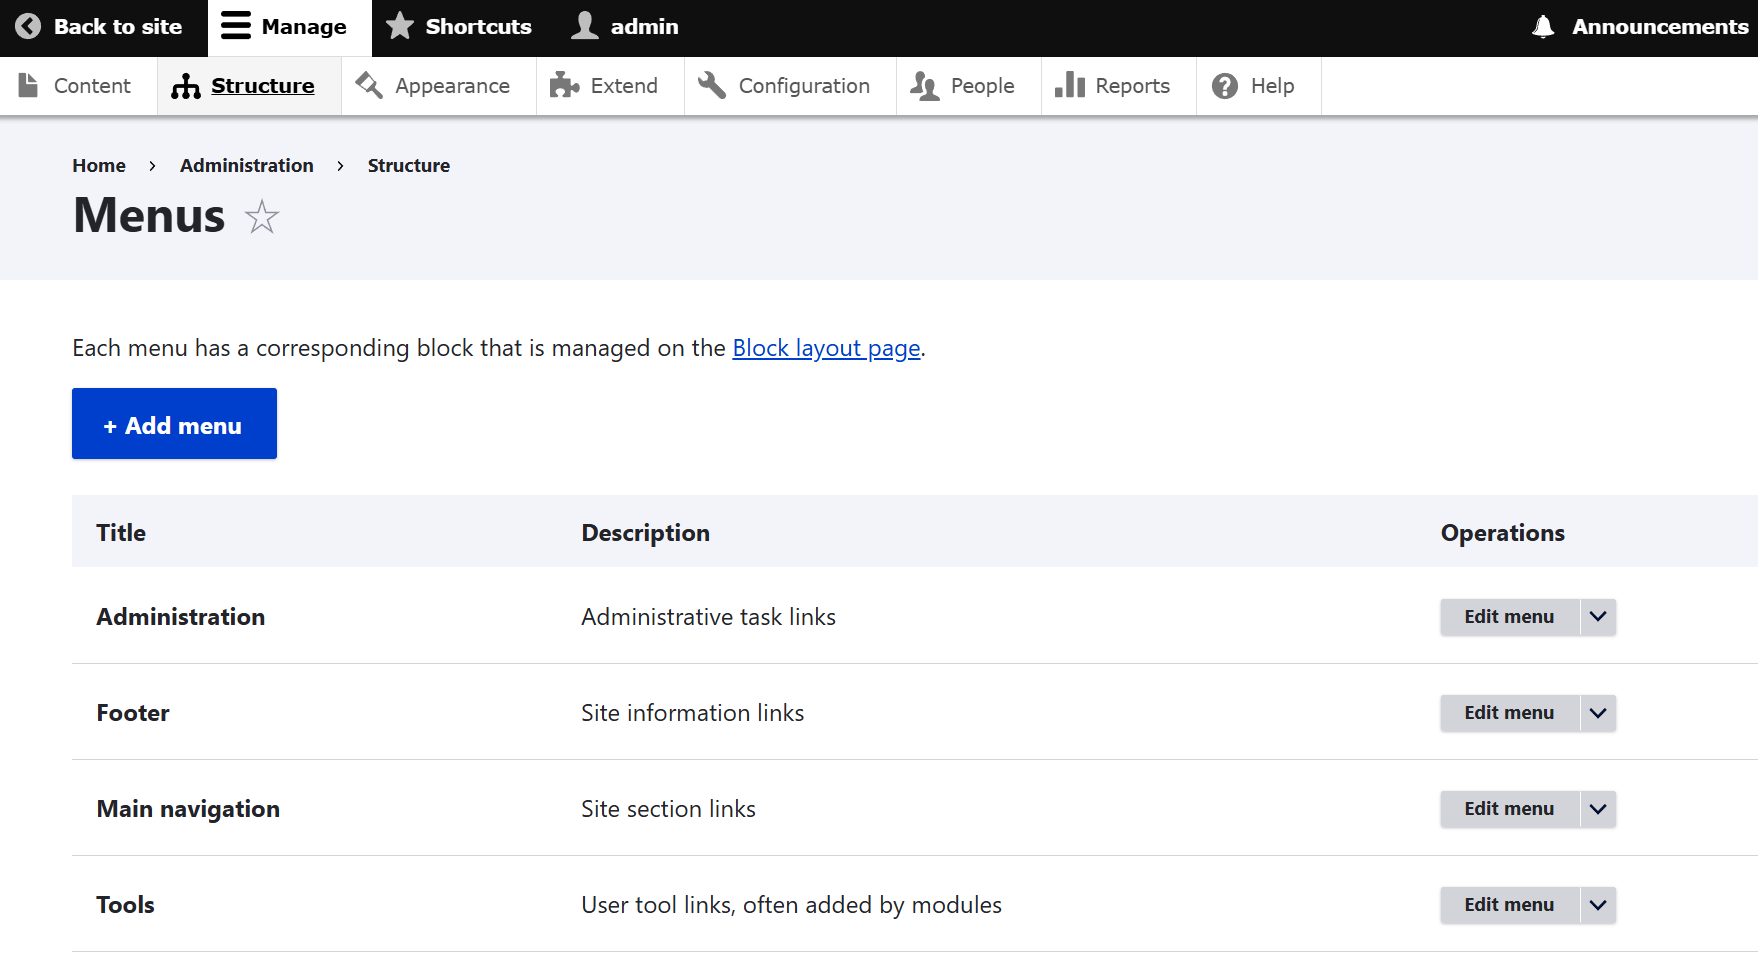
Task: Click the star icon beside Menus title
Action: click(x=262, y=217)
